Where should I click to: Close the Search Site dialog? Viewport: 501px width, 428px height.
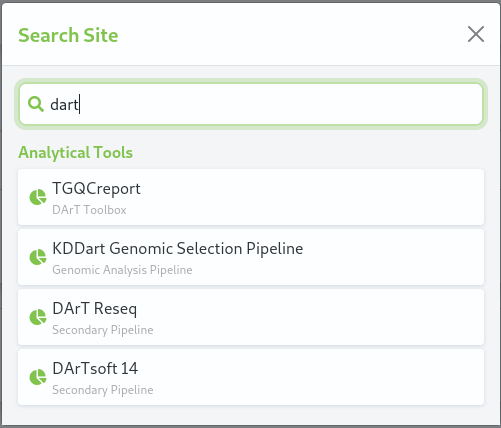coord(476,34)
